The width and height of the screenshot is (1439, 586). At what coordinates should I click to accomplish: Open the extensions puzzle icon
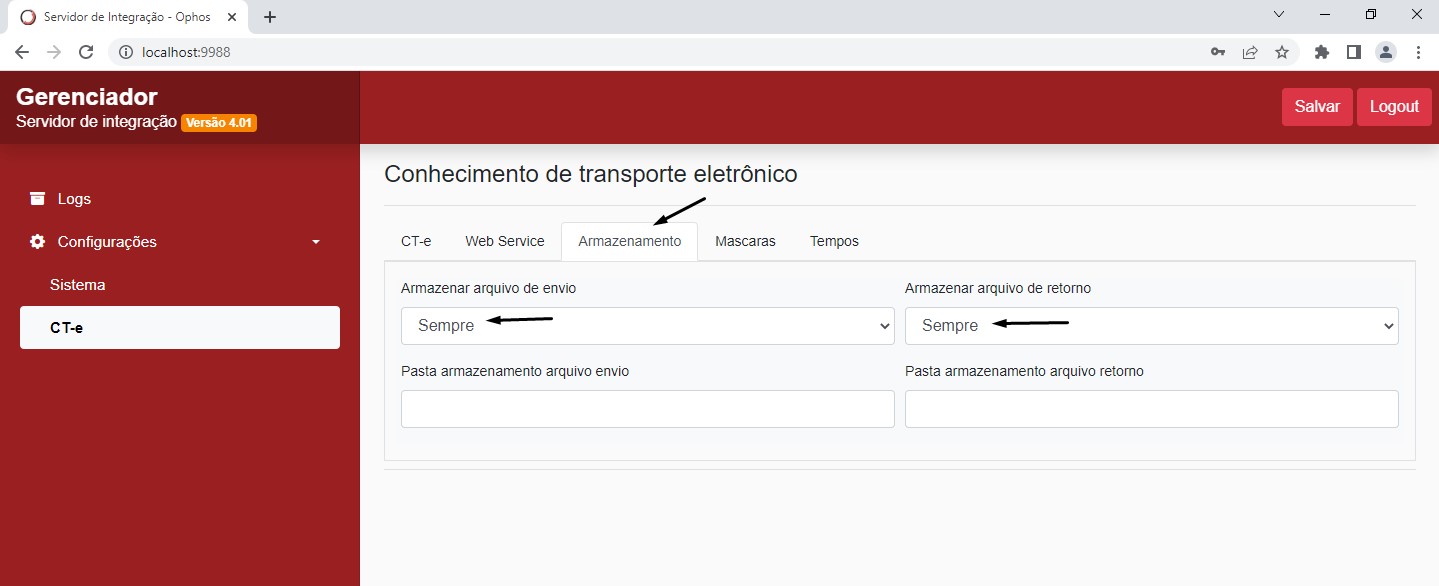(x=1322, y=52)
